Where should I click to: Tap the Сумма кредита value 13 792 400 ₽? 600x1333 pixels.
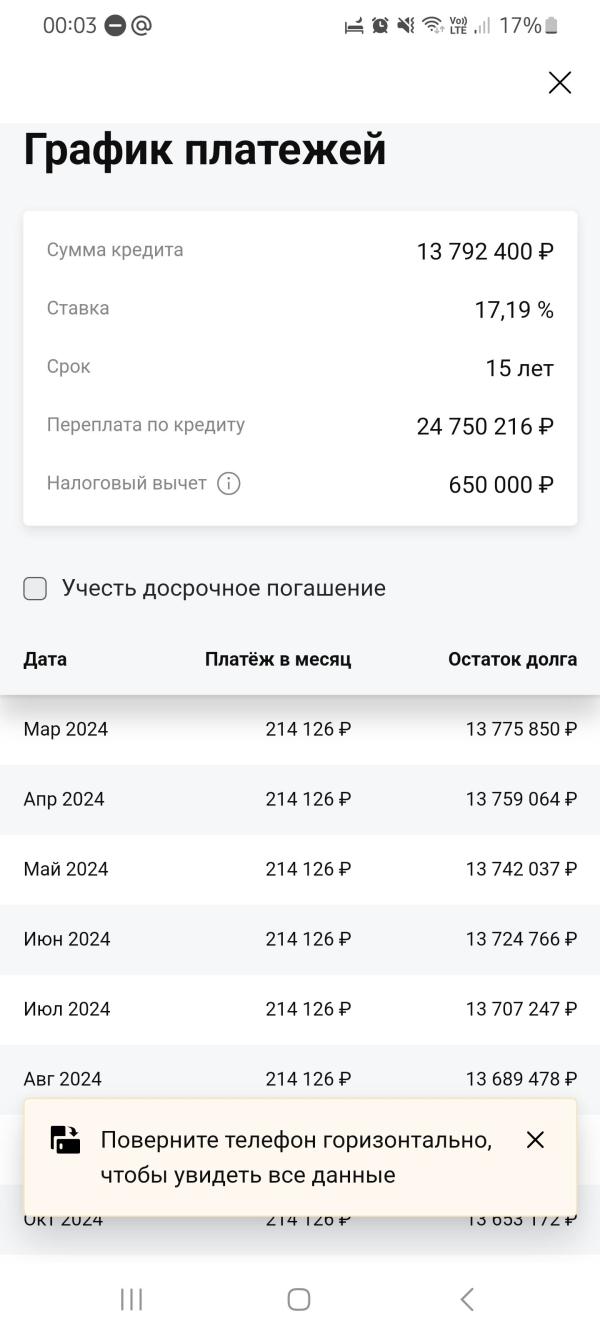485,252
